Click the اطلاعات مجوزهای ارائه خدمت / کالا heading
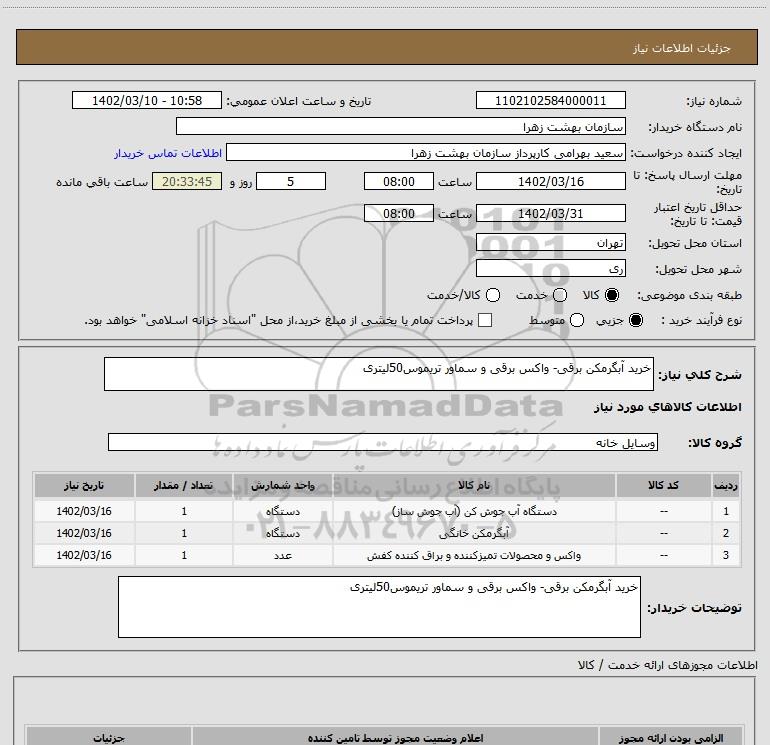The height and width of the screenshot is (745, 770). (668, 665)
